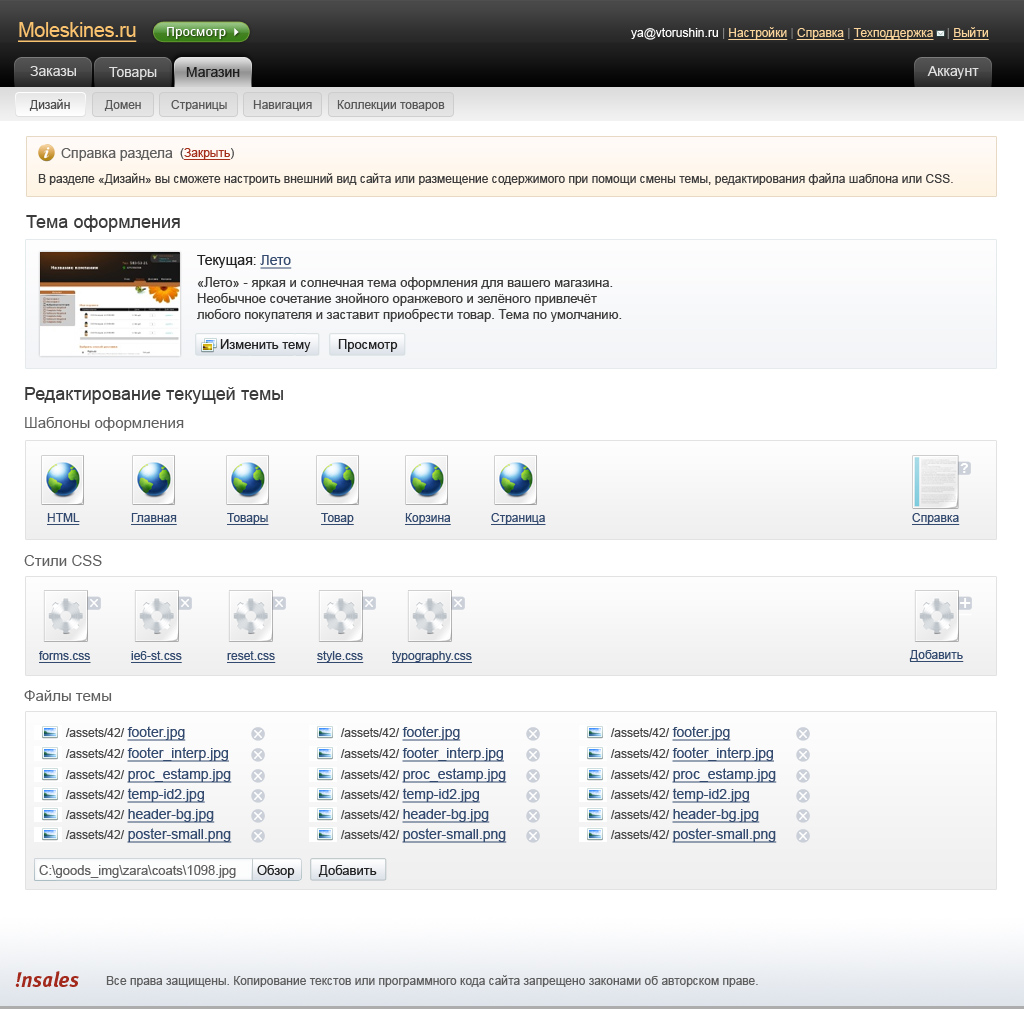Open the current theme Лето link
The height and width of the screenshot is (1009, 1024).
[276, 260]
